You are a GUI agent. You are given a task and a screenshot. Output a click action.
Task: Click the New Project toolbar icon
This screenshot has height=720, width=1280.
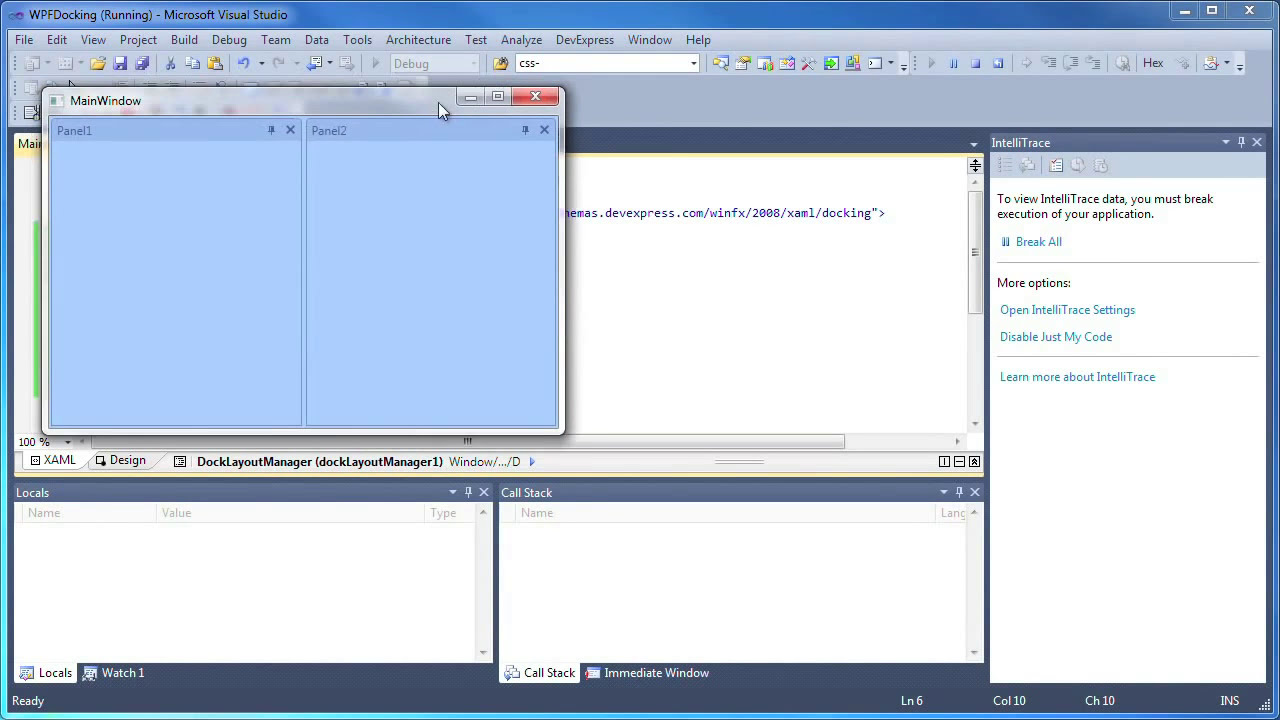32,63
